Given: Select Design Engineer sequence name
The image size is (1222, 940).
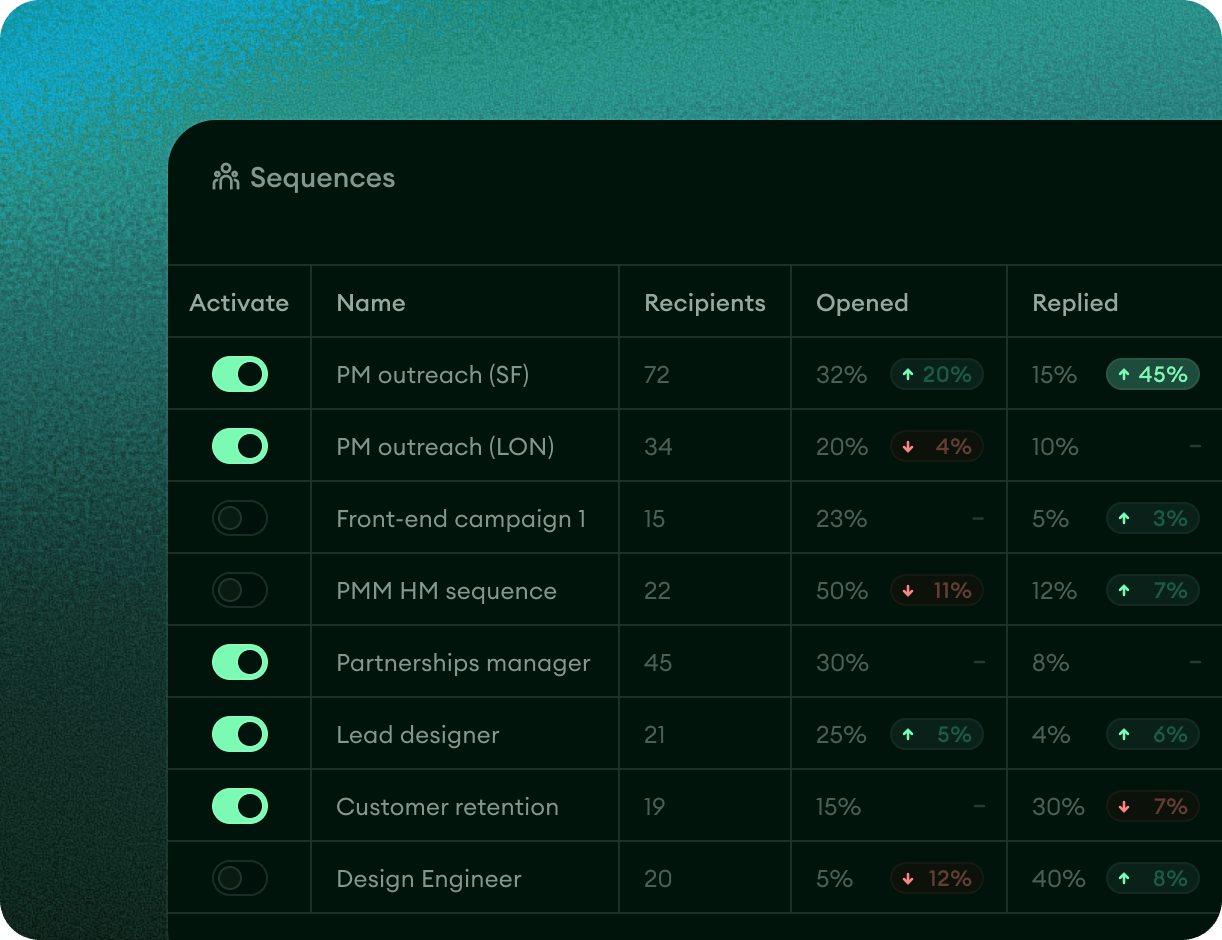Looking at the screenshot, I should tap(429, 879).
